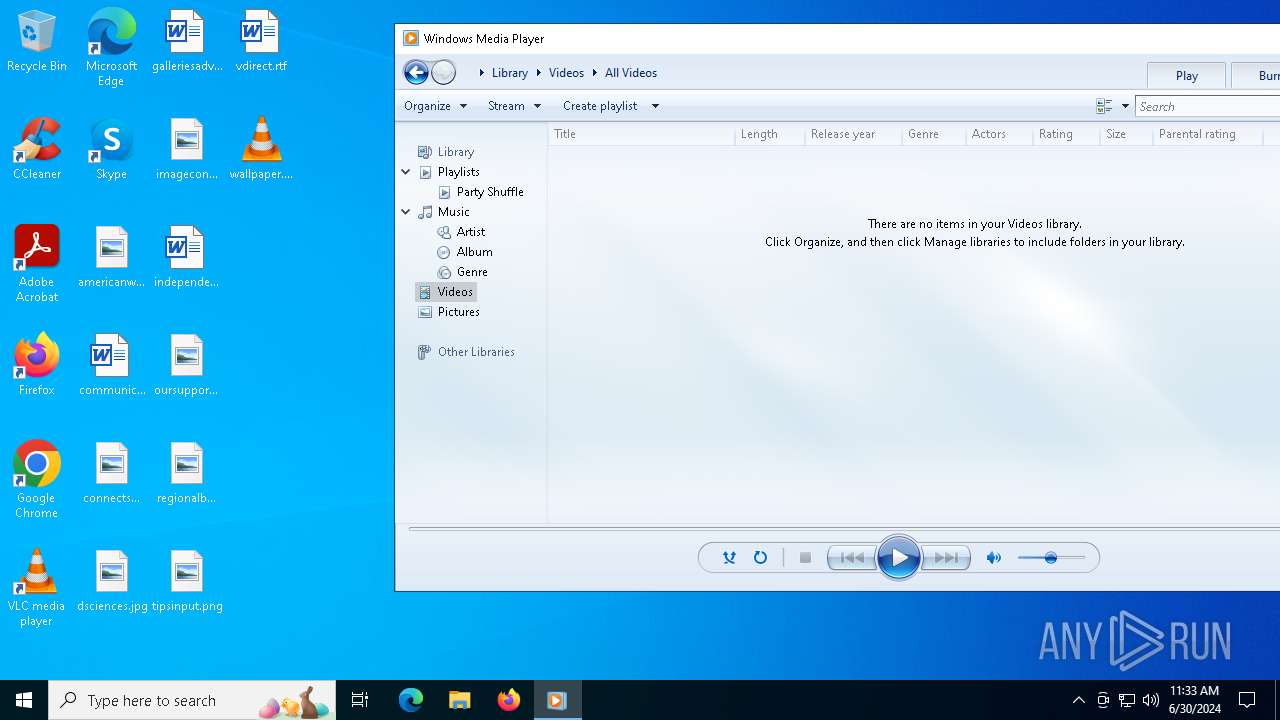Select Videos in the navigation tree
The width and height of the screenshot is (1280, 720).
click(454, 292)
